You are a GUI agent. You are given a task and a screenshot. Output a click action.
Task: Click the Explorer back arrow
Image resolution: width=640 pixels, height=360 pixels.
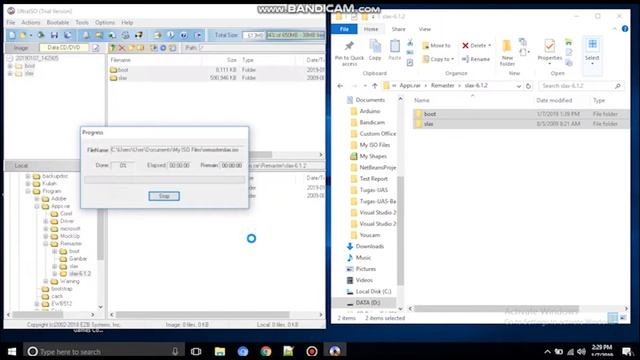tap(340, 86)
